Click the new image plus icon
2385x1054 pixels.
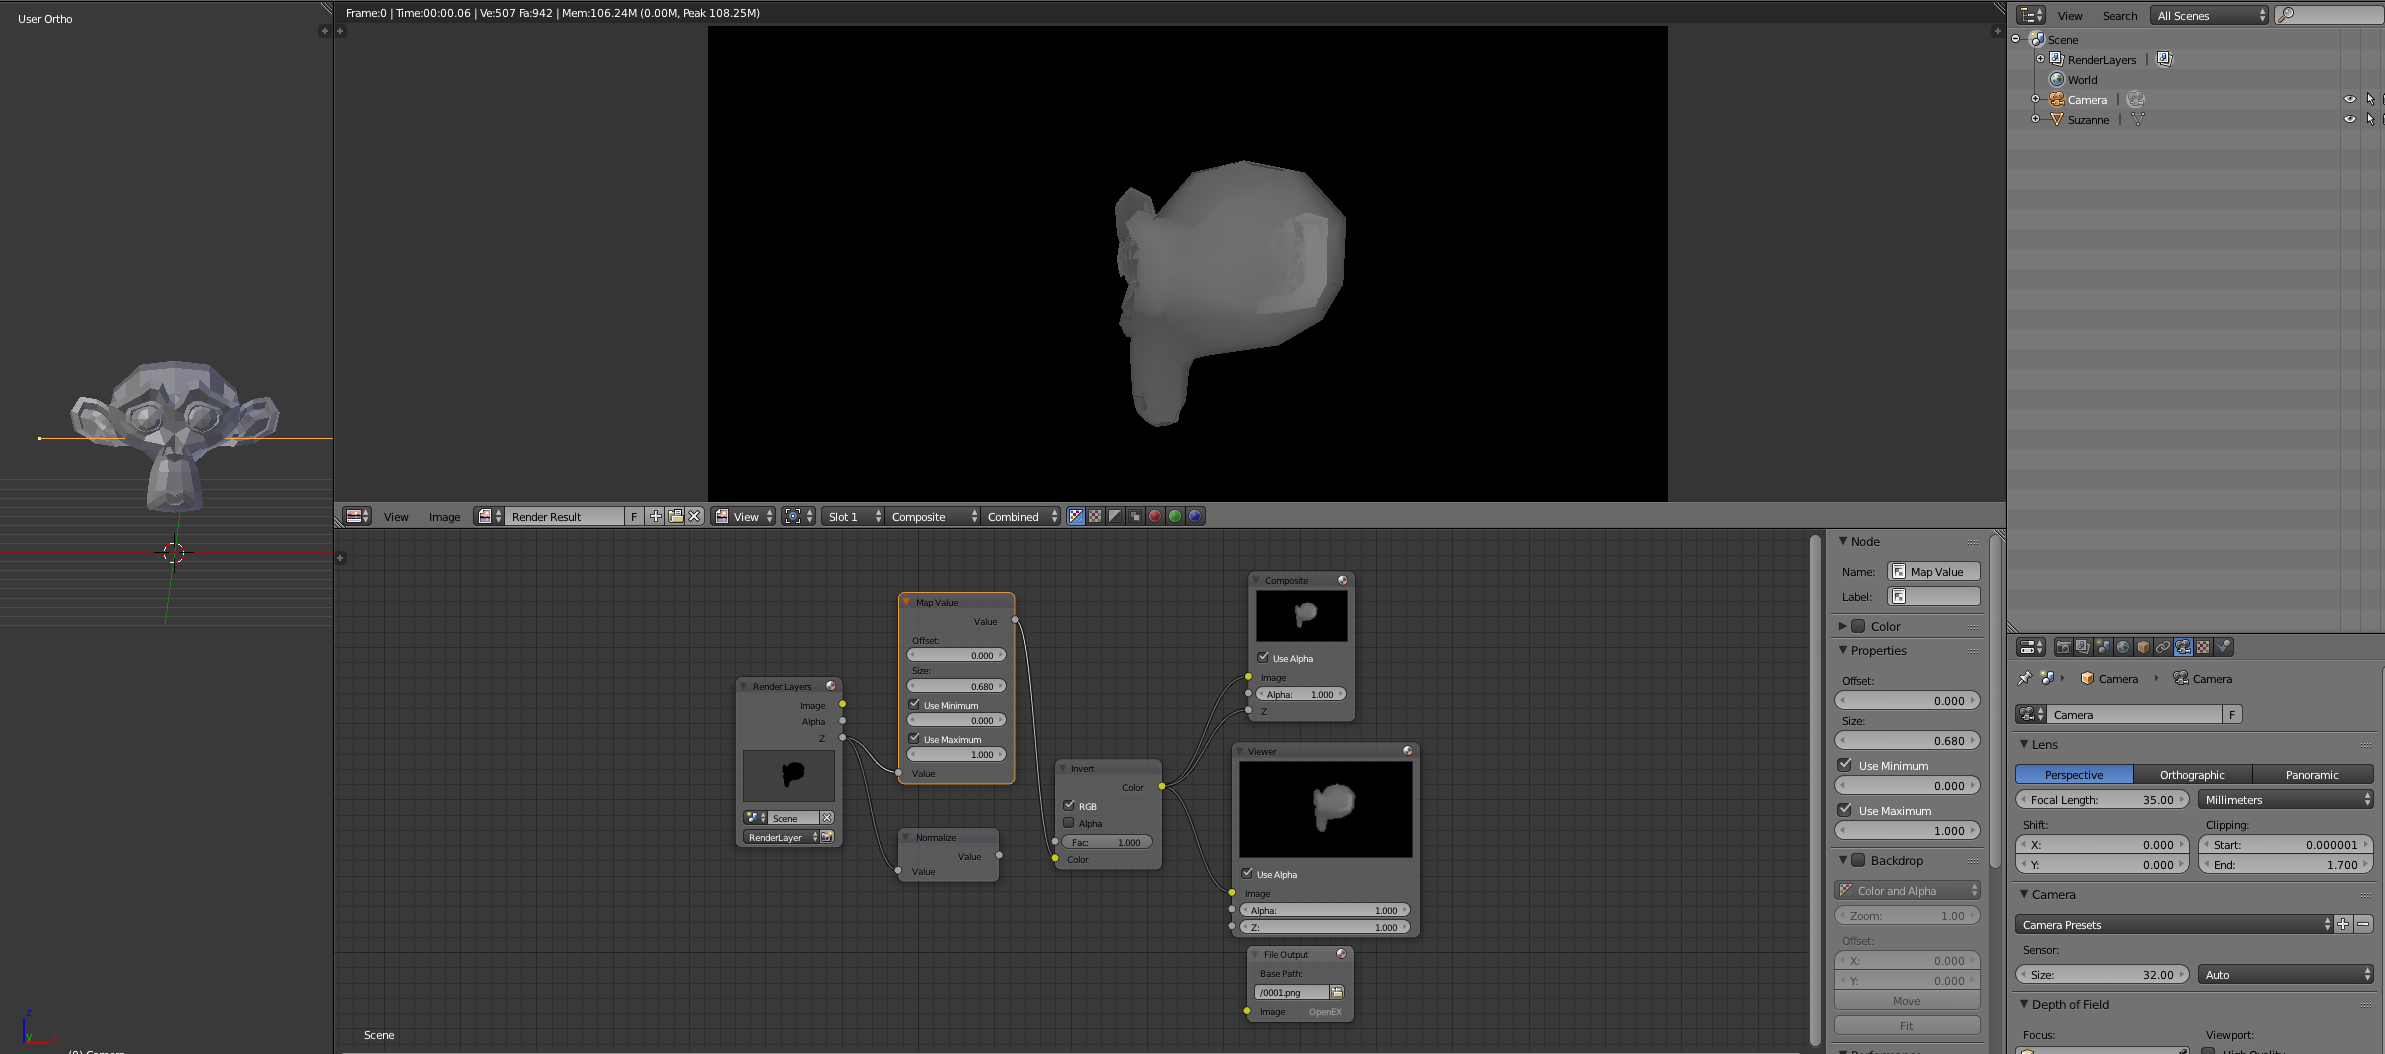click(x=655, y=516)
